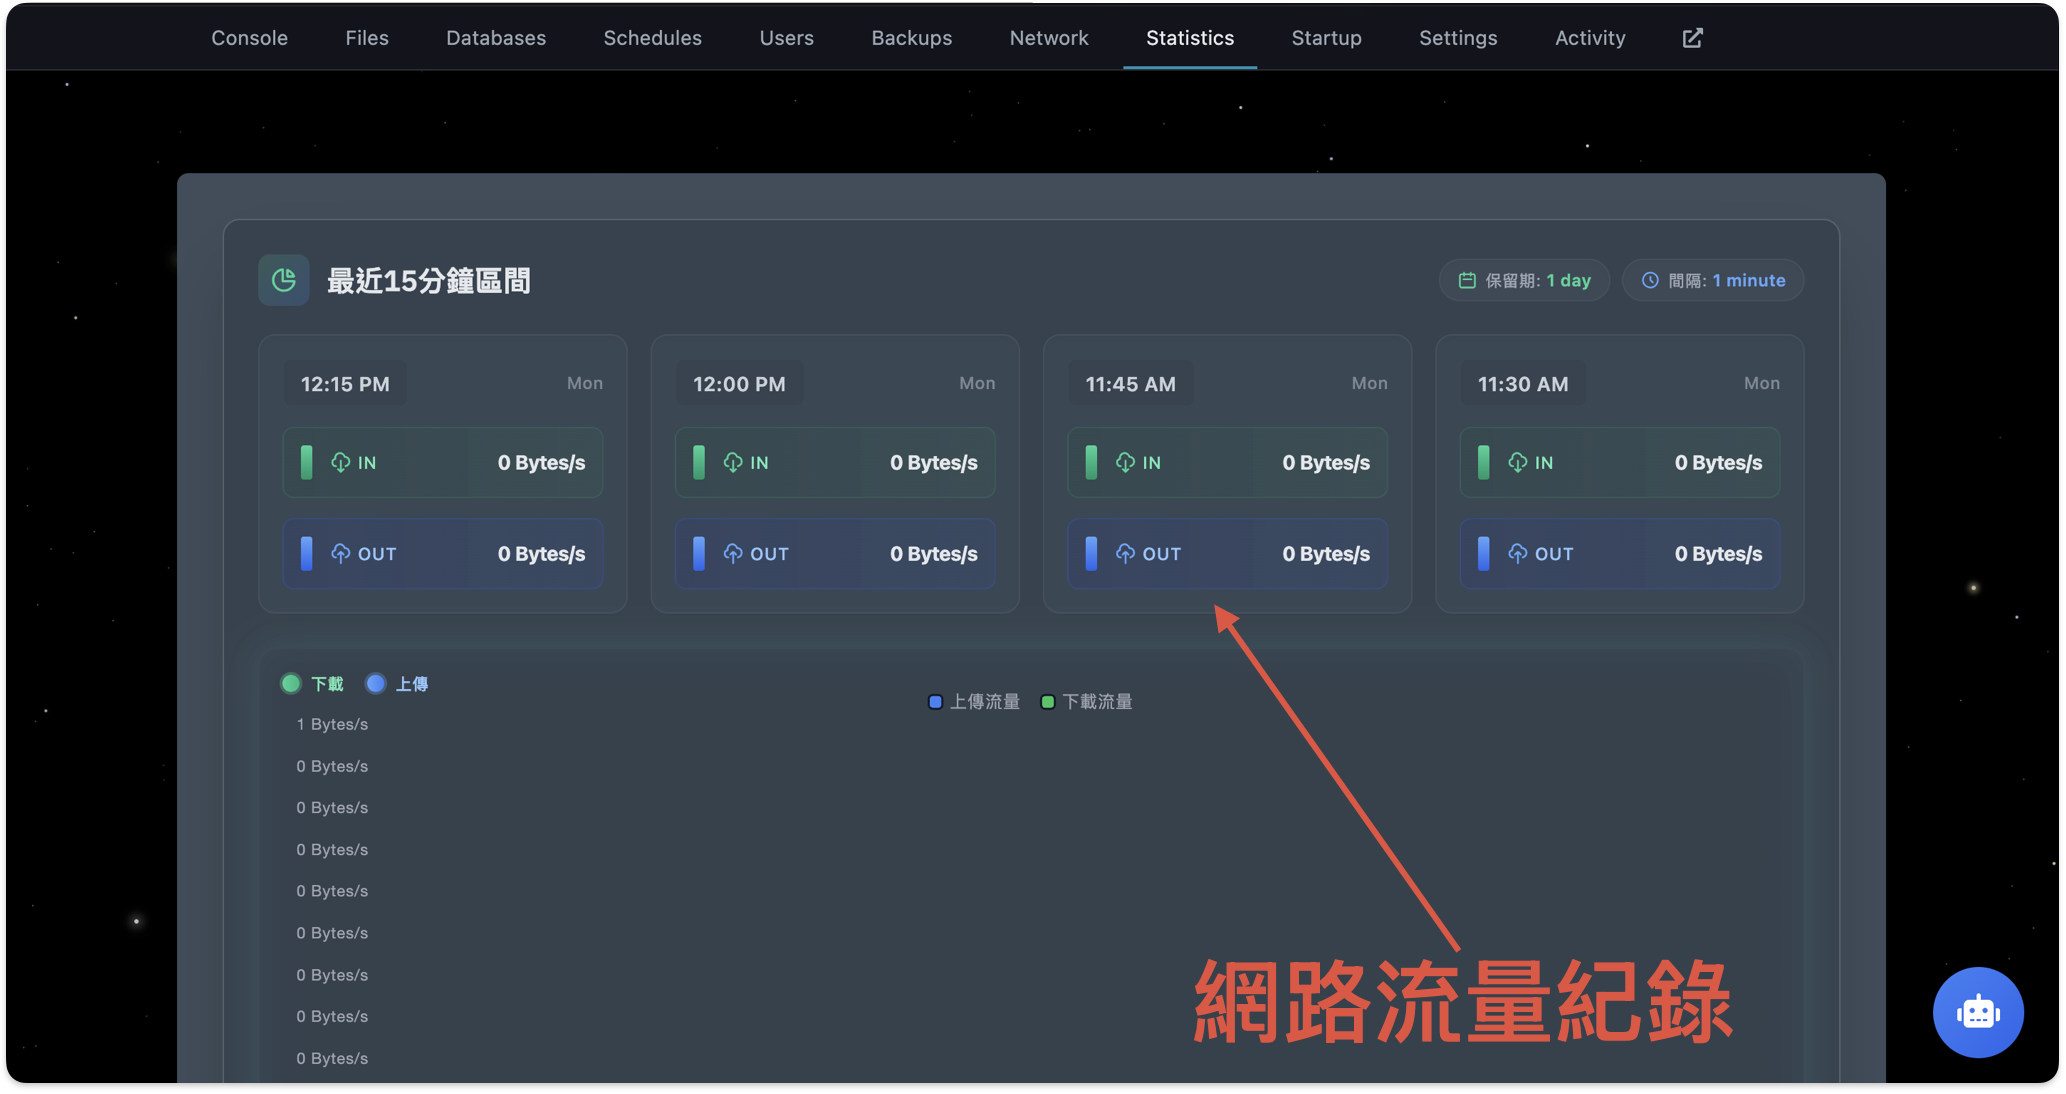The width and height of the screenshot is (2066, 1094).
Task: Click the clock icon in the 間隔 badge
Action: click(x=1650, y=280)
